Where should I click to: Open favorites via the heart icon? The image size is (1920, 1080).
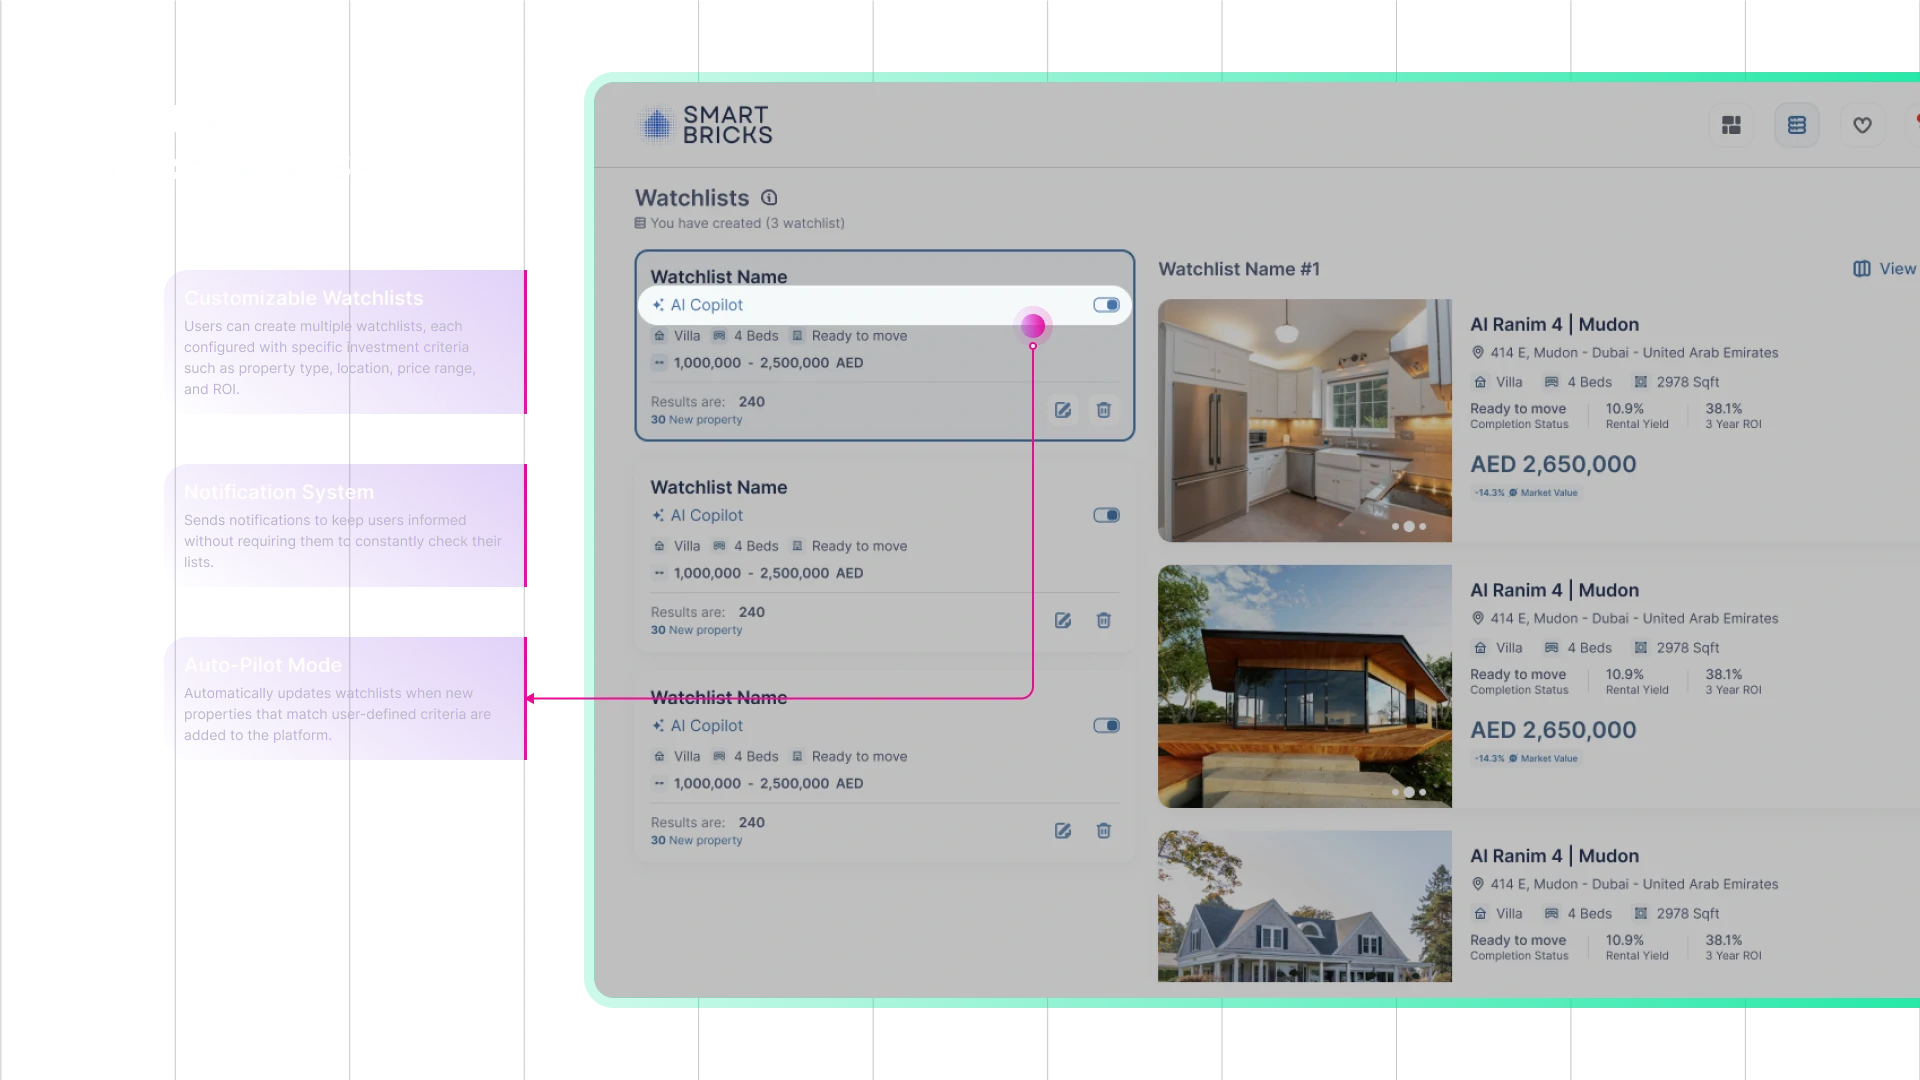click(1862, 125)
